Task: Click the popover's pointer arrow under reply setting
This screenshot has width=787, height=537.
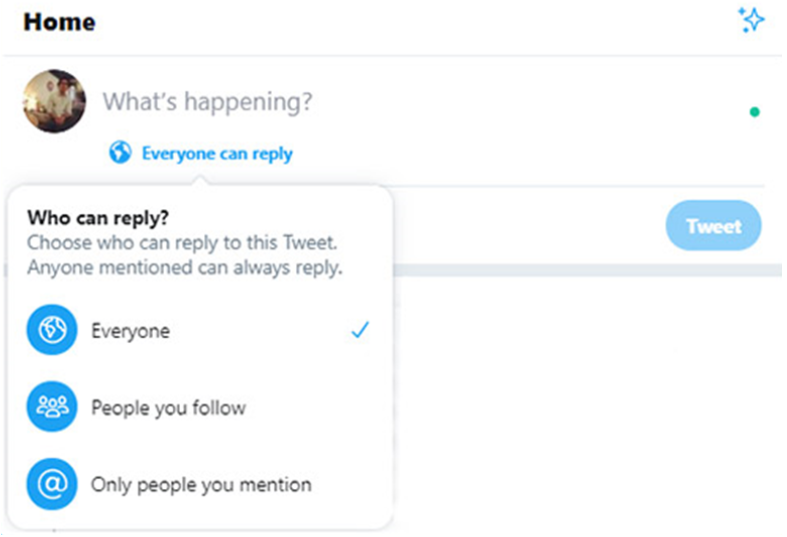Action: (x=200, y=180)
